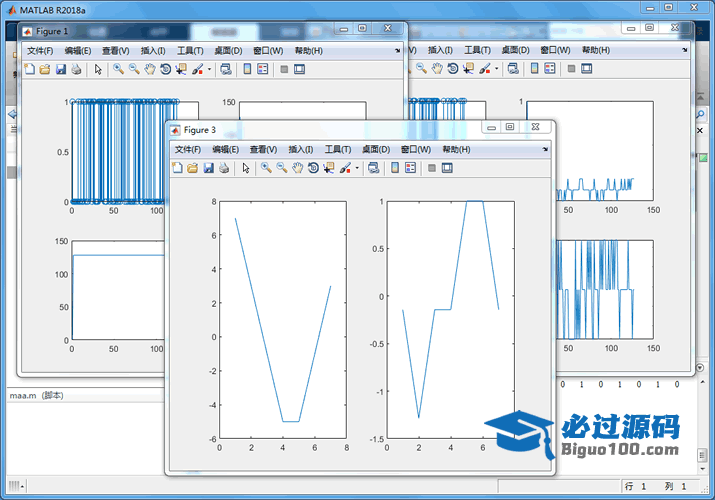Toggle Insert Colorbar in Figure 3 toolbar
Screen dimensions: 715x500
(395, 168)
